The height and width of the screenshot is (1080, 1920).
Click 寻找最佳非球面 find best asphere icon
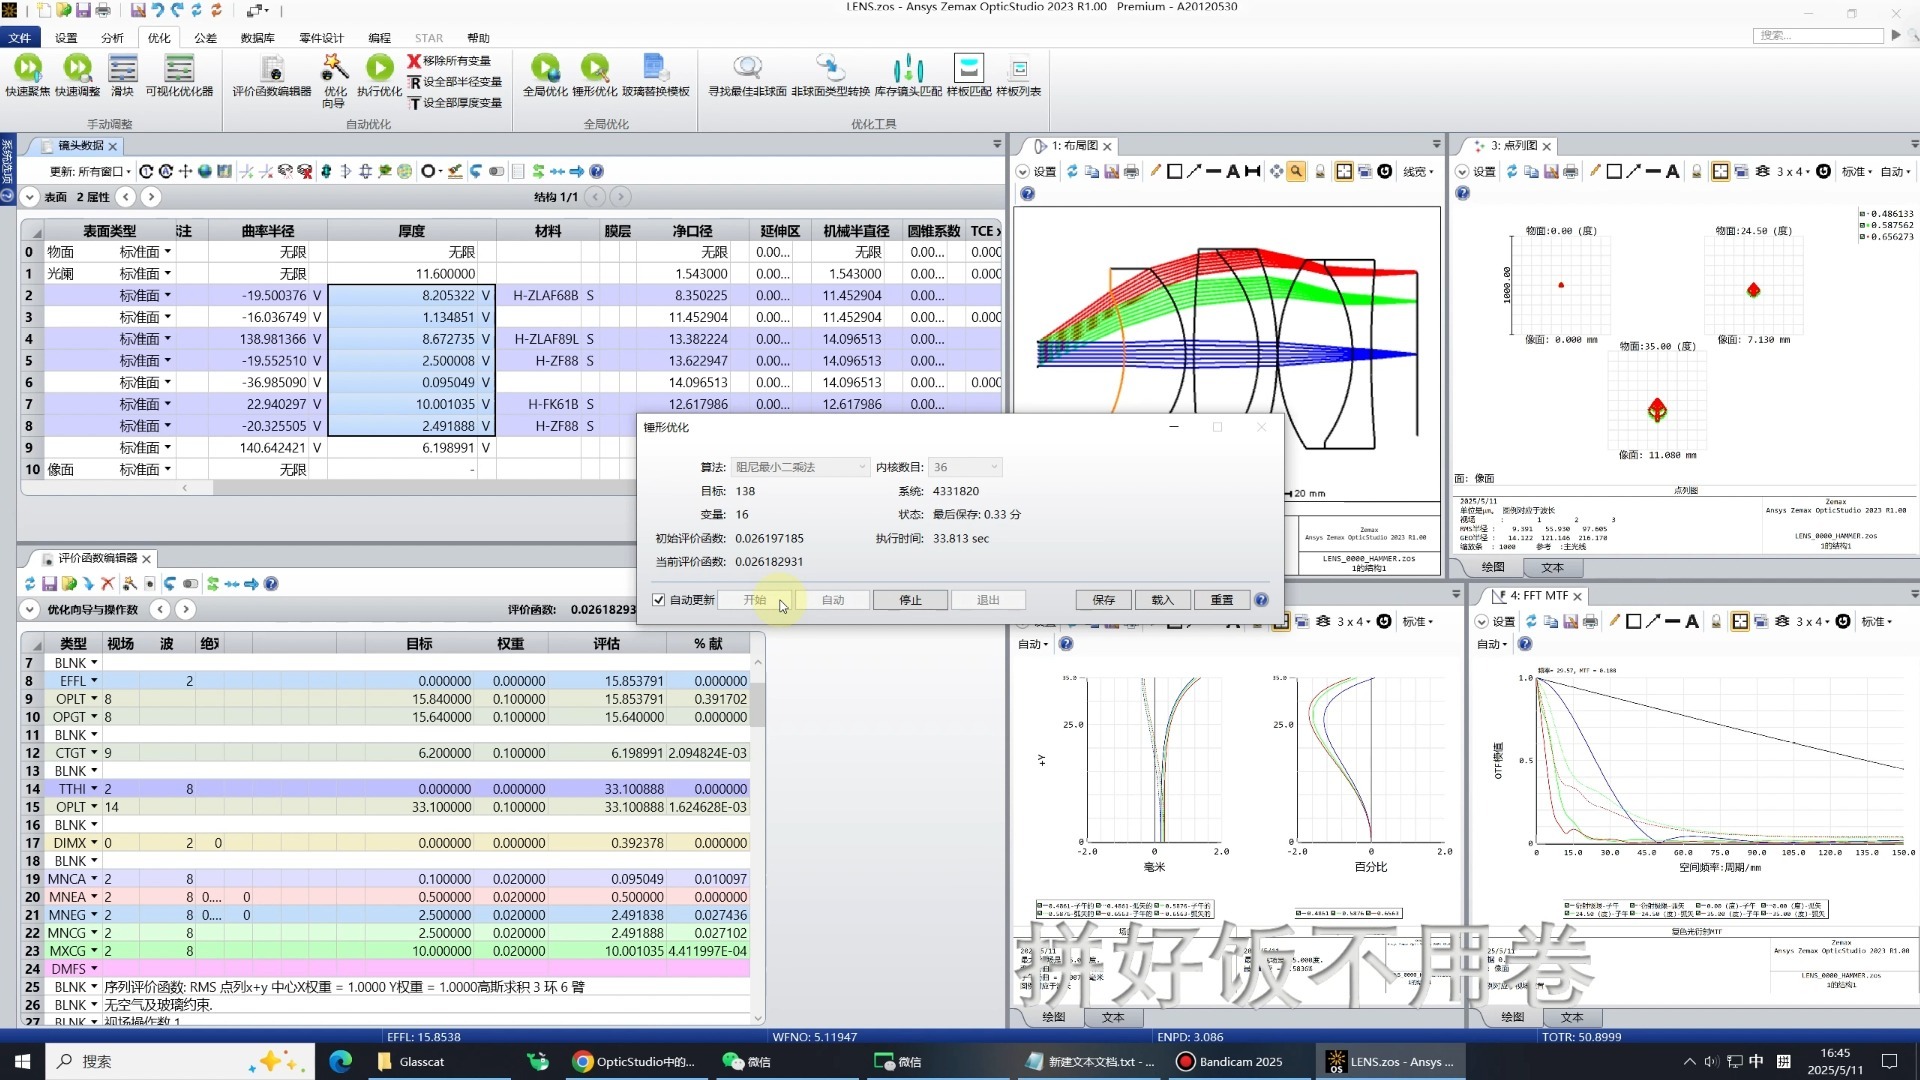click(747, 68)
